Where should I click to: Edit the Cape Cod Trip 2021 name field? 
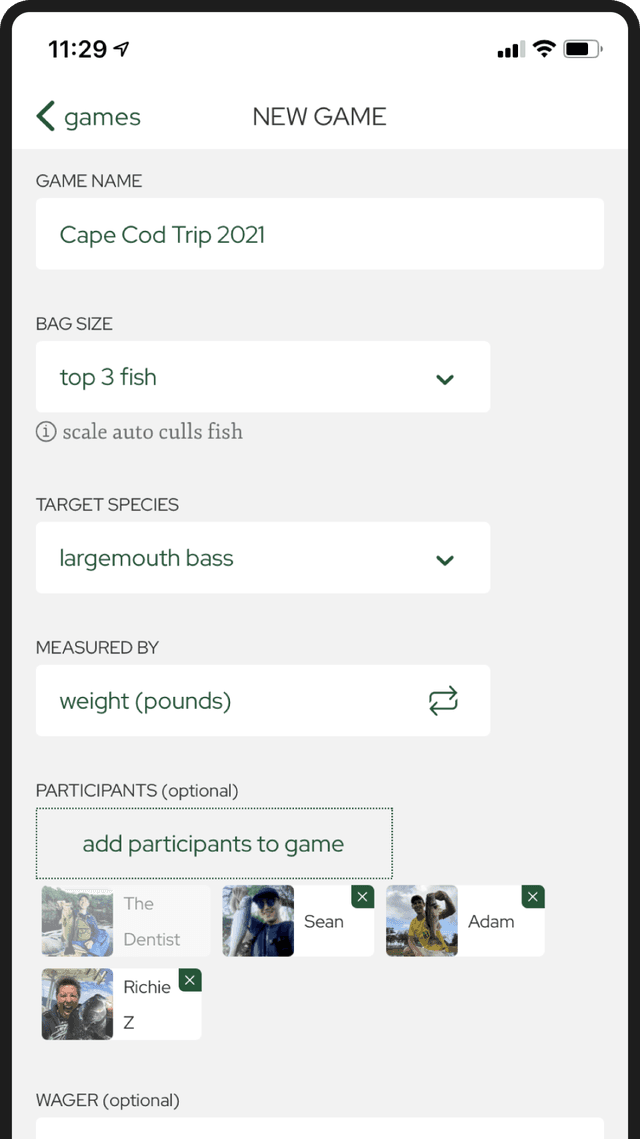[x=320, y=234]
